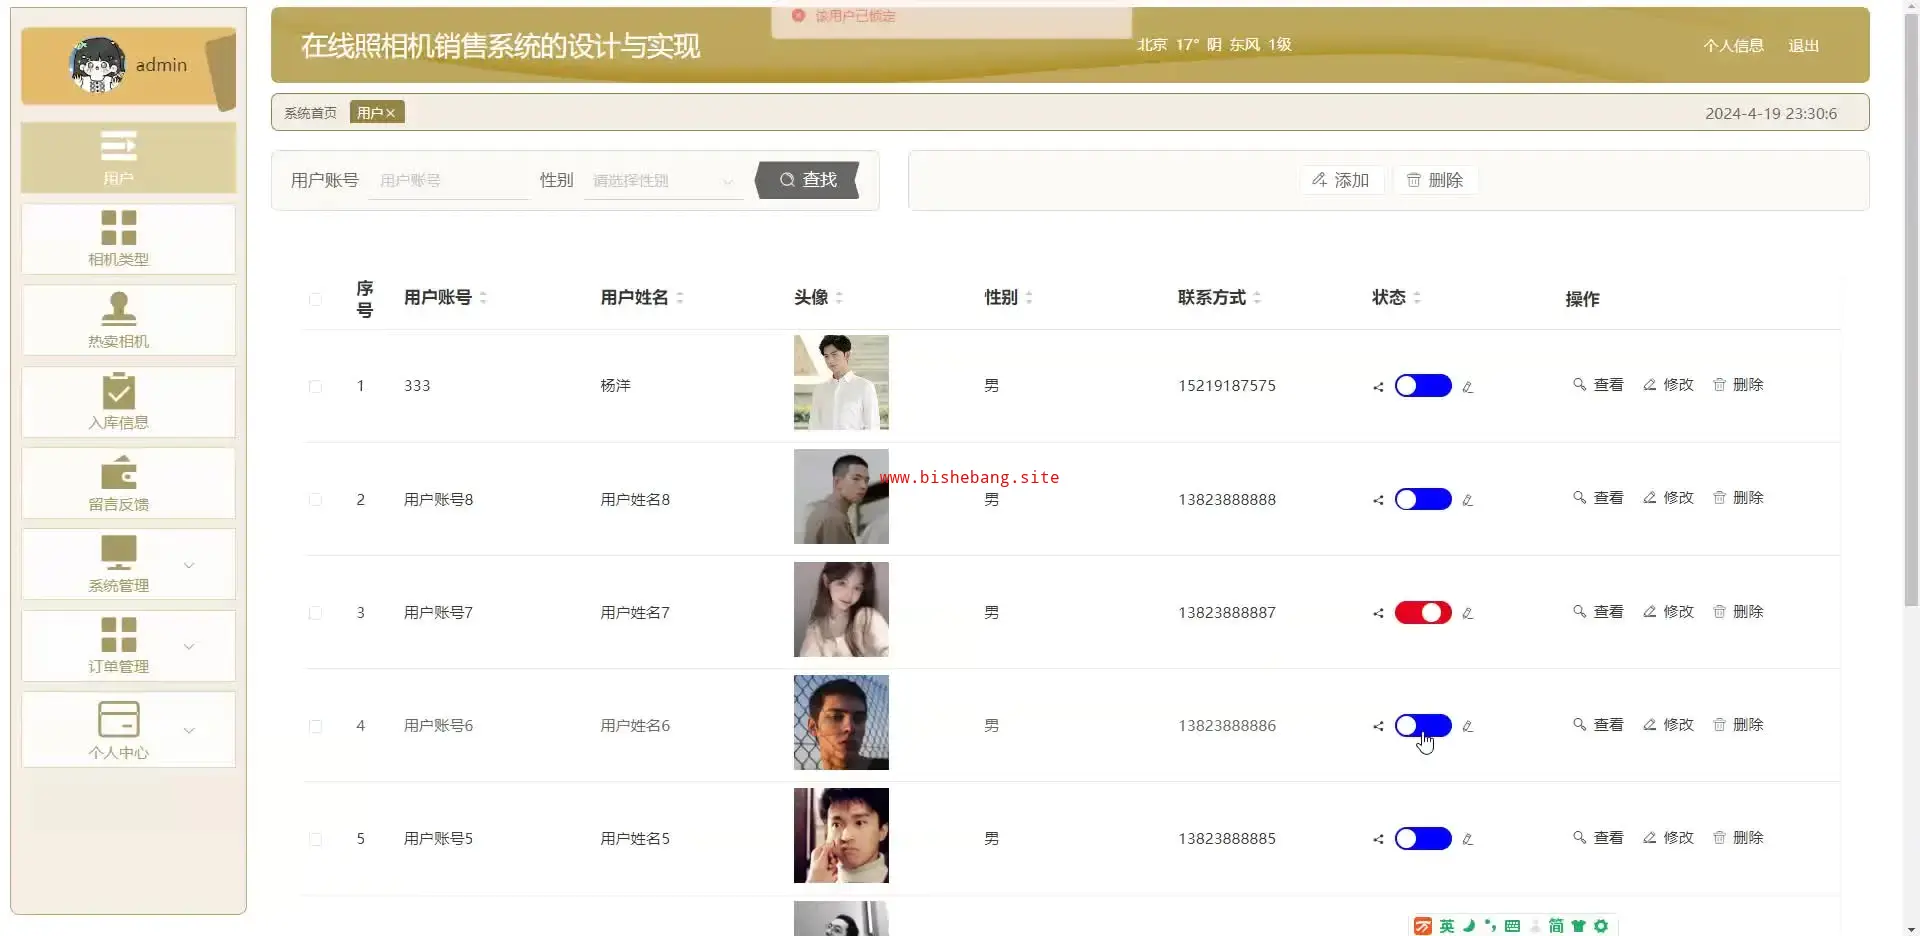This screenshot has height=936, width=1920.
Task: Close the 用户 tab
Action: click(x=390, y=113)
